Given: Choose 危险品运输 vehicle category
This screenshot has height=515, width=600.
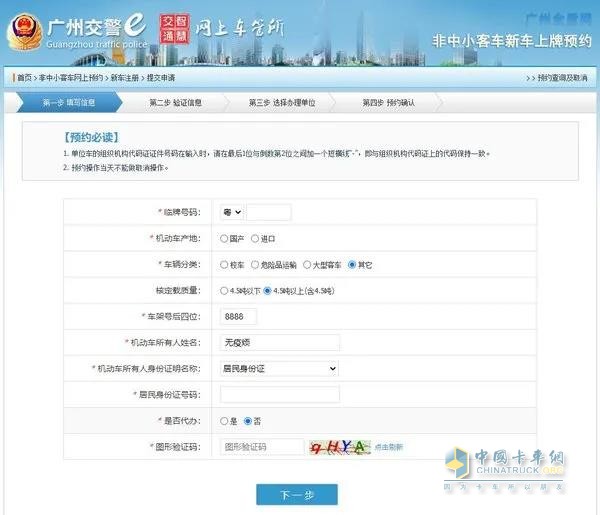Looking at the screenshot, I should pos(257,265).
